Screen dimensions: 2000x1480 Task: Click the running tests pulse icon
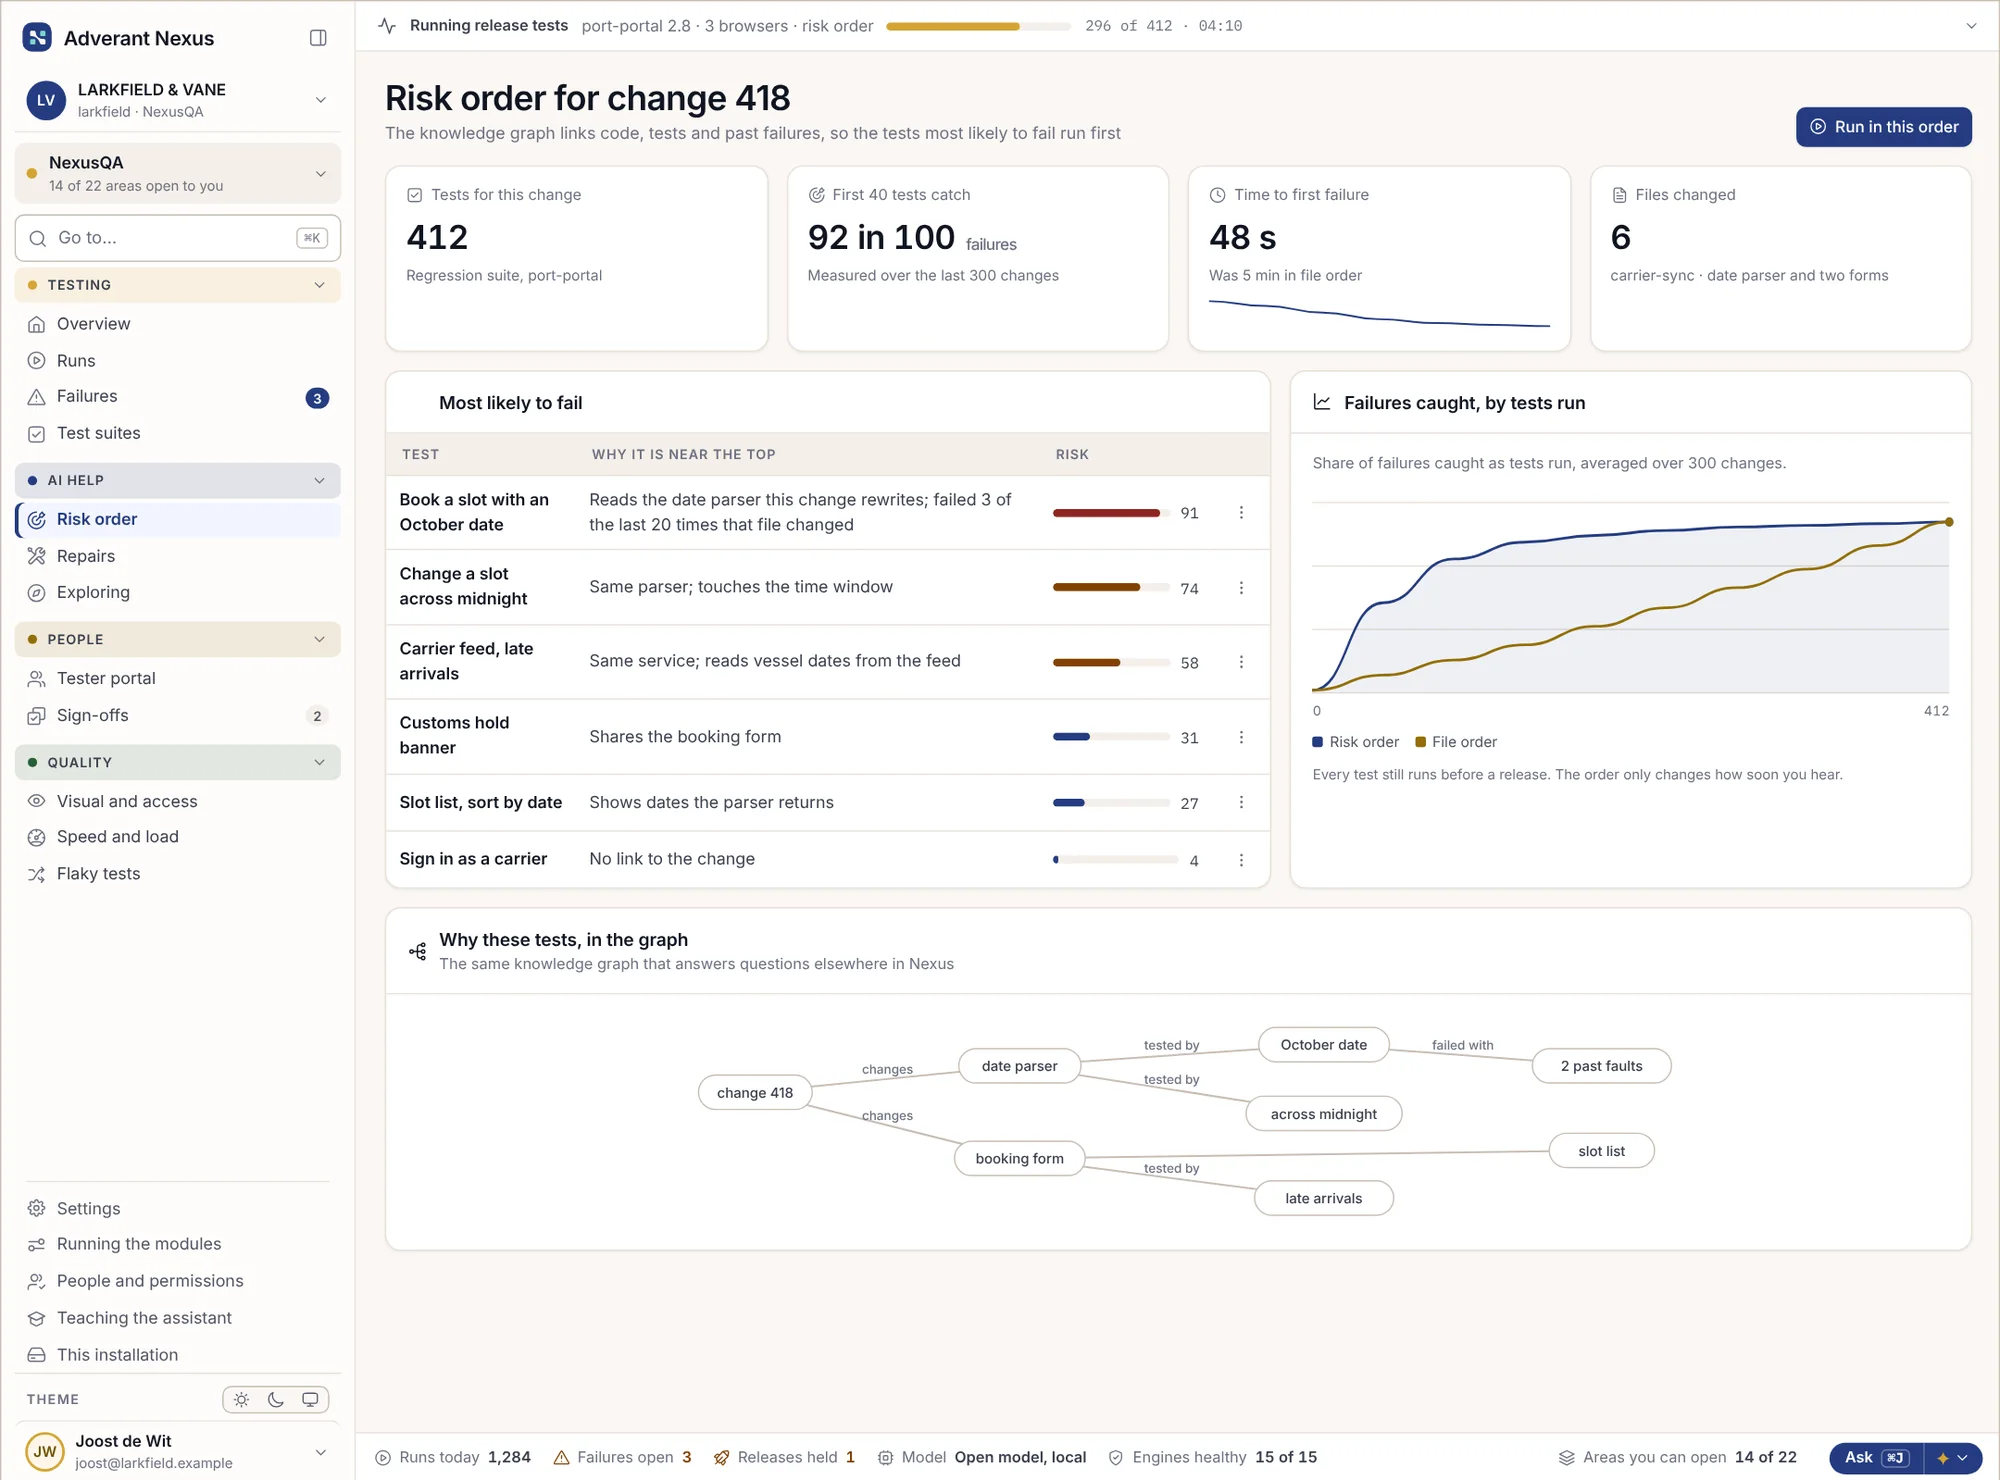point(388,26)
